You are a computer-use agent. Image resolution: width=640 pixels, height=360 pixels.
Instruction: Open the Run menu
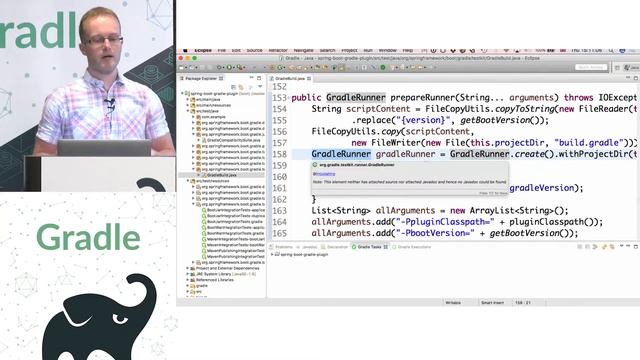[368, 50]
